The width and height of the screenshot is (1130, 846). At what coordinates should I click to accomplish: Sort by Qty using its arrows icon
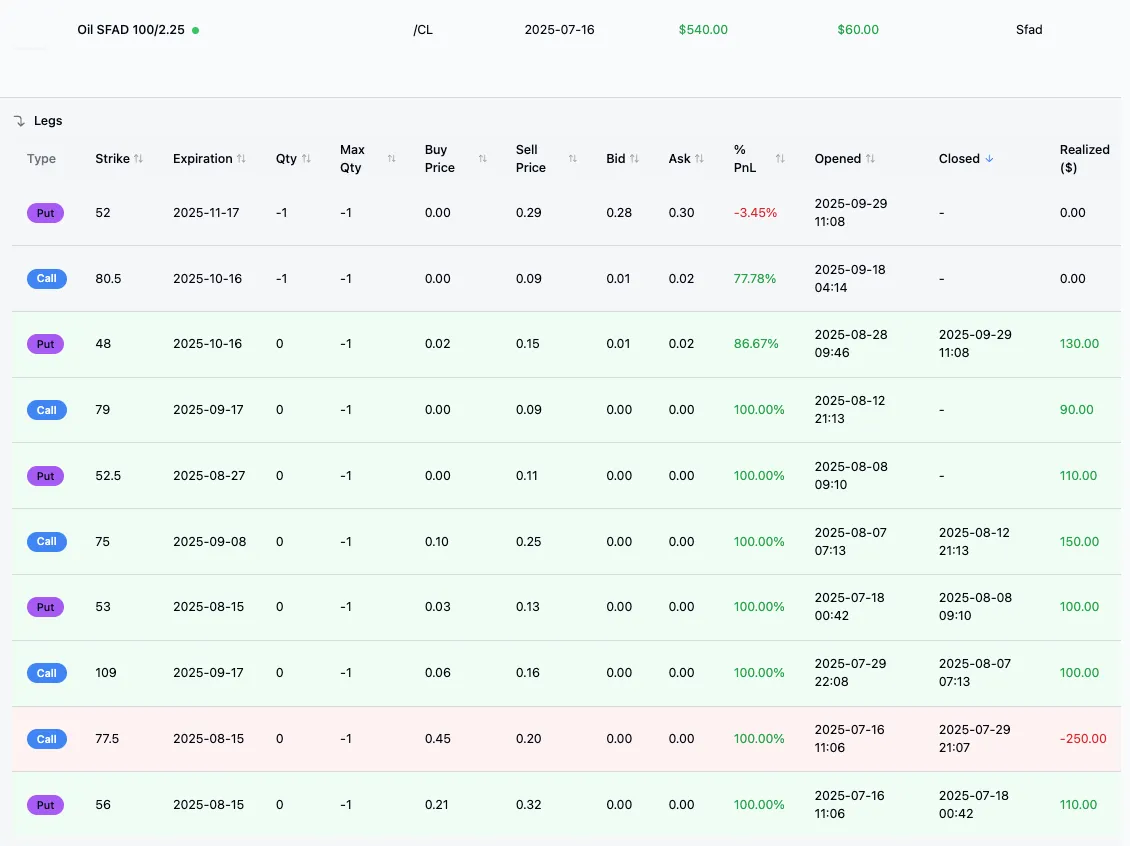click(x=306, y=159)
